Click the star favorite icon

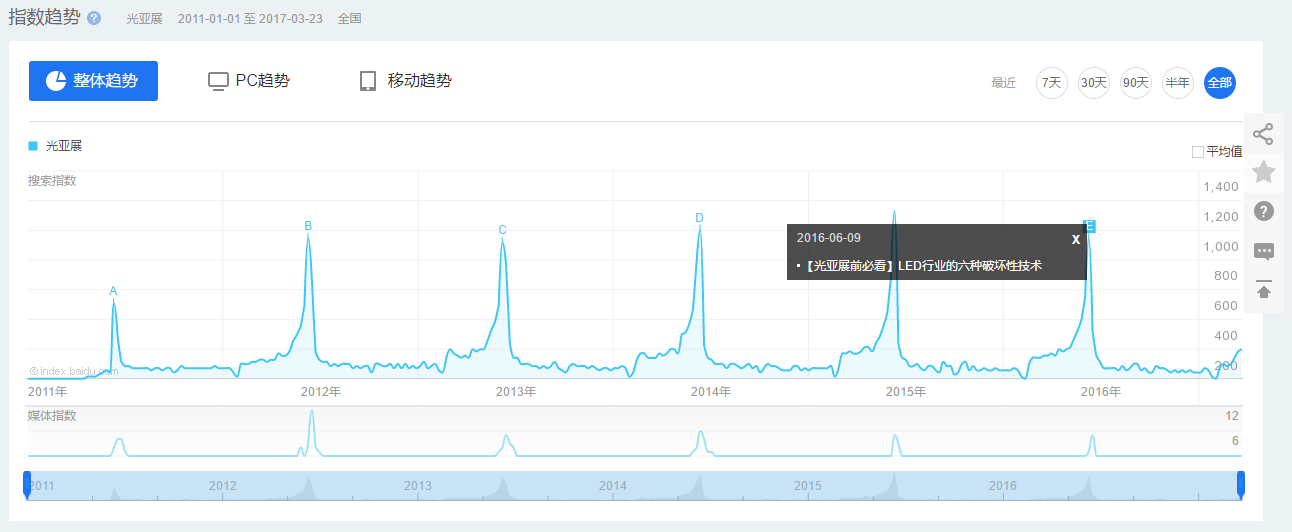1263,172
